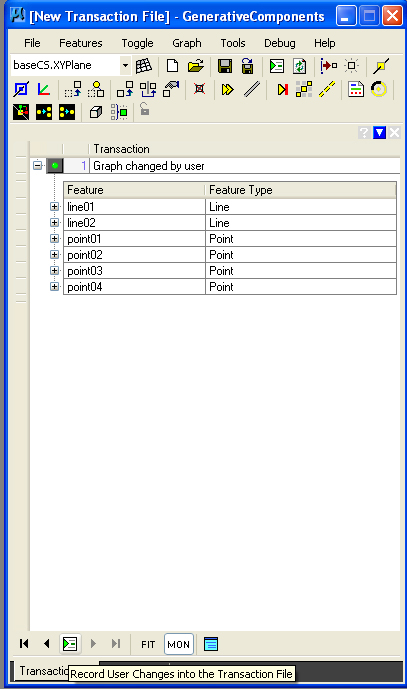407x689 pixels.
Task: Save using the floppy disk icon
Action: 225,66
